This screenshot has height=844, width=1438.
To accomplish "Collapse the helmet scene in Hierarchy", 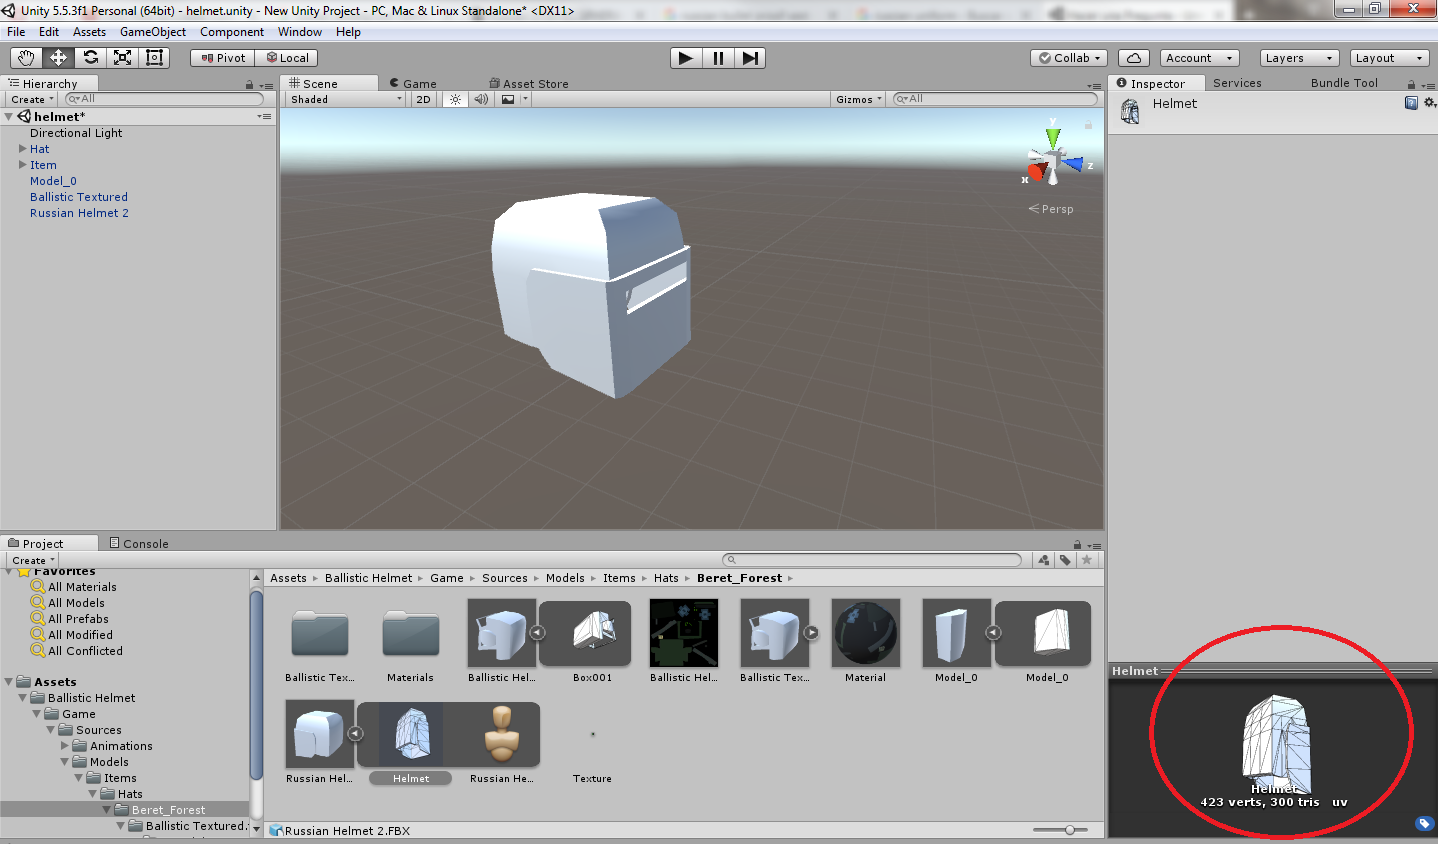I will (9, 117).
